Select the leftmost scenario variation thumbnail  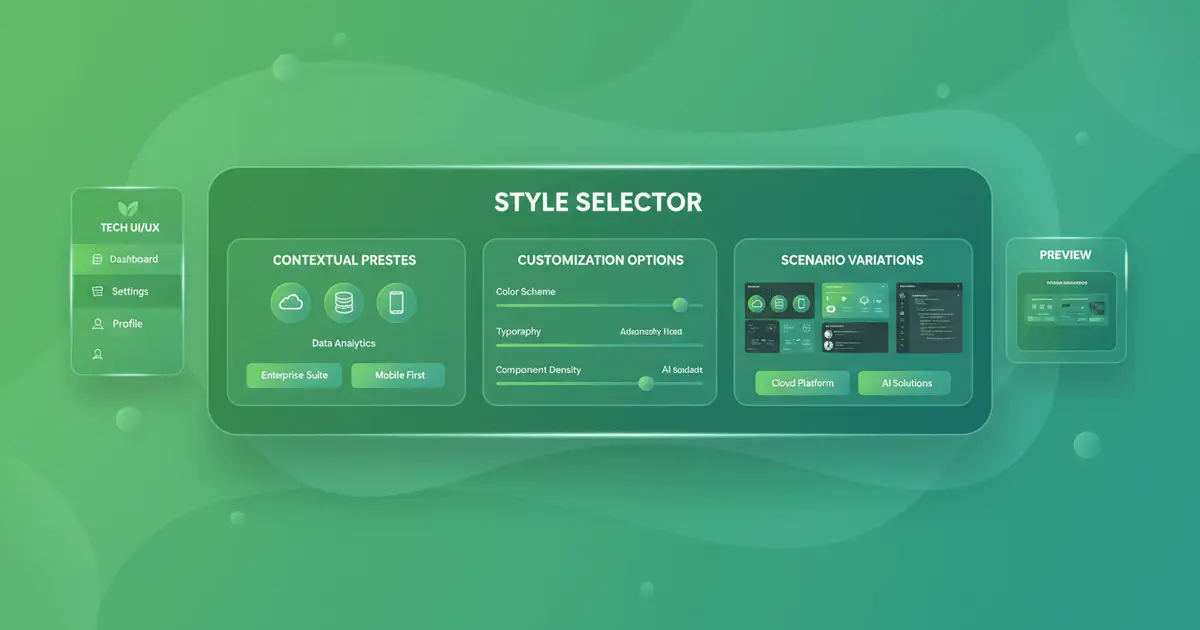[778, 315]
